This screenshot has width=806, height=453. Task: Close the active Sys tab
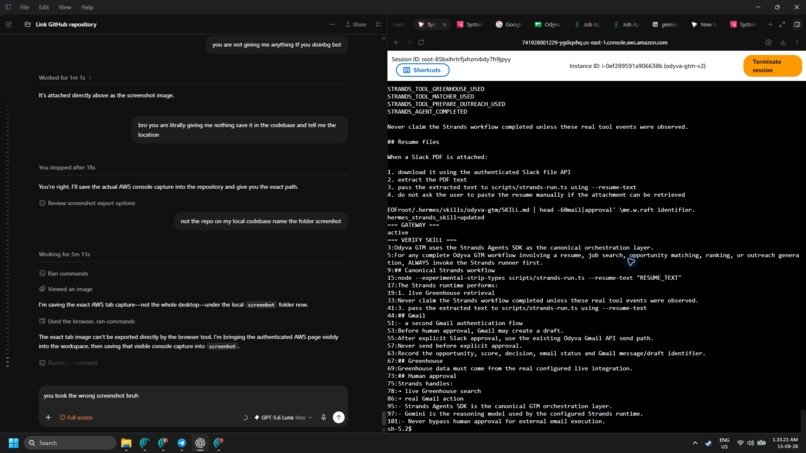tap(445, 24)
